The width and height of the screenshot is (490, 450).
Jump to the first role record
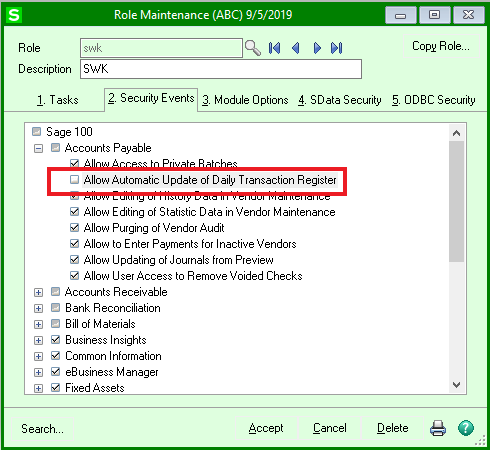click(x=274, y=48)
